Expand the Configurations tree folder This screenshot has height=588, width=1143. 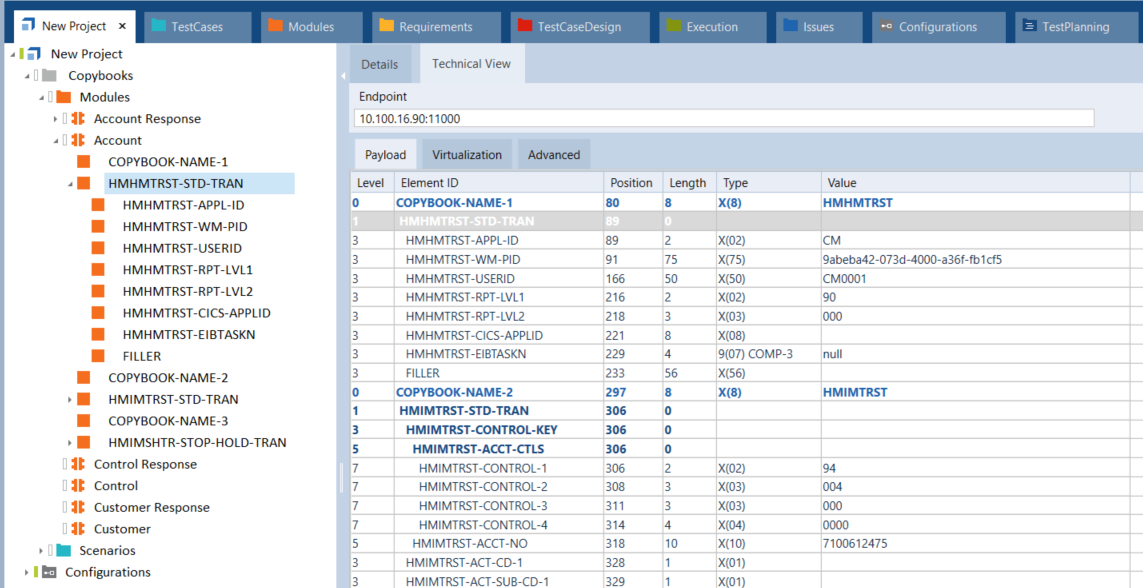27,573
